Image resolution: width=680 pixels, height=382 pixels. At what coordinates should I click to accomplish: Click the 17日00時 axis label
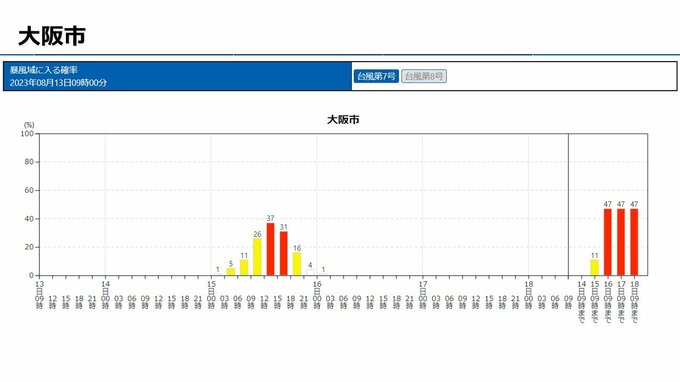(x=423, y=294)
